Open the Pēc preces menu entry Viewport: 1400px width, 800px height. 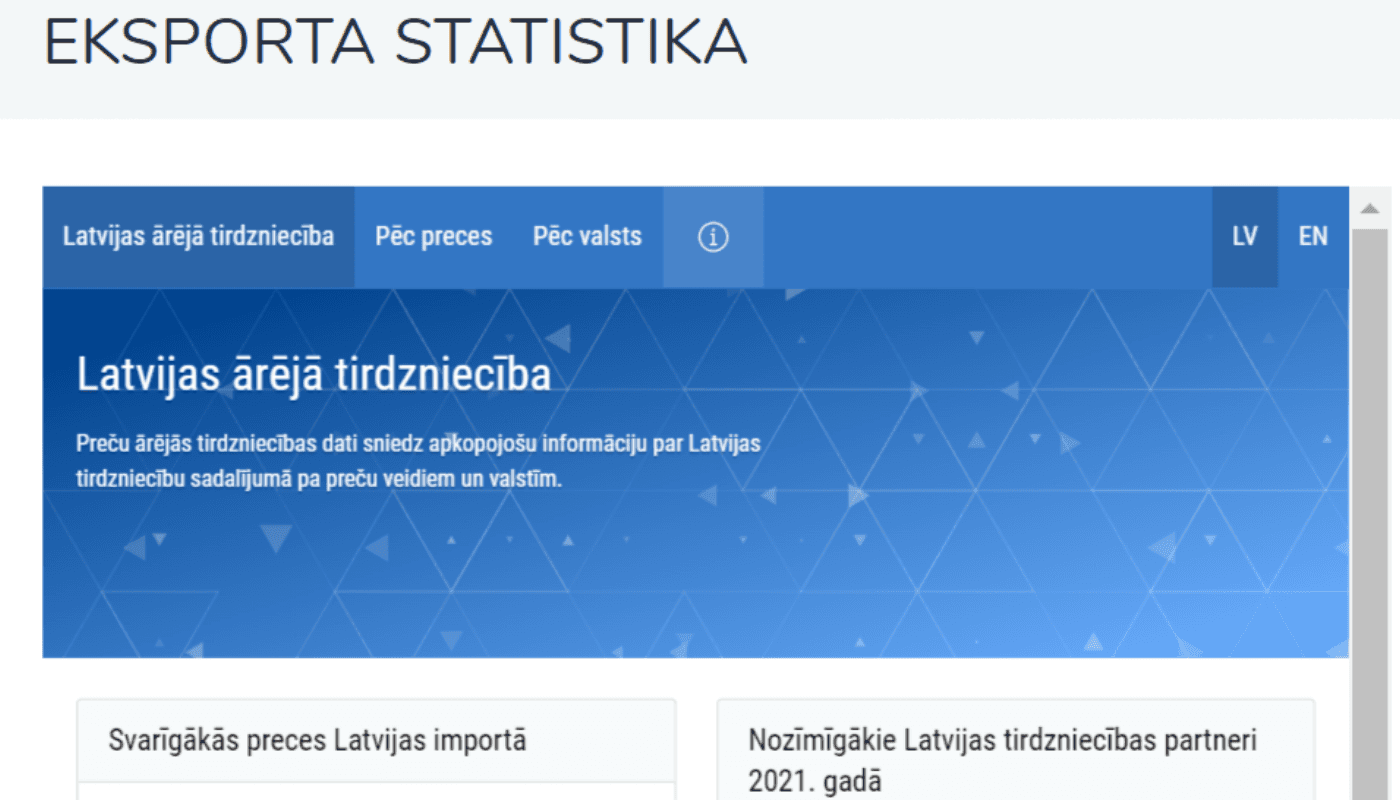click(434, 236)
